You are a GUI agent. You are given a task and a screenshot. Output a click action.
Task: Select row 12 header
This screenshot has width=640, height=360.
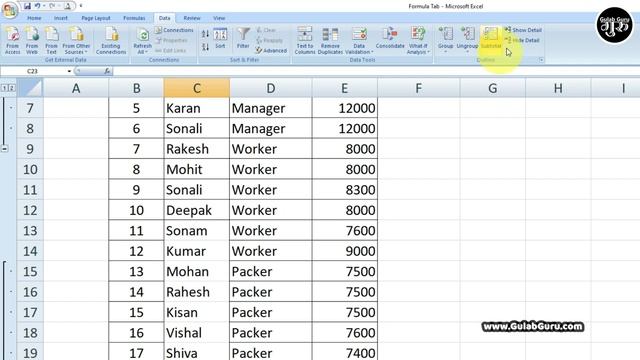30,210
